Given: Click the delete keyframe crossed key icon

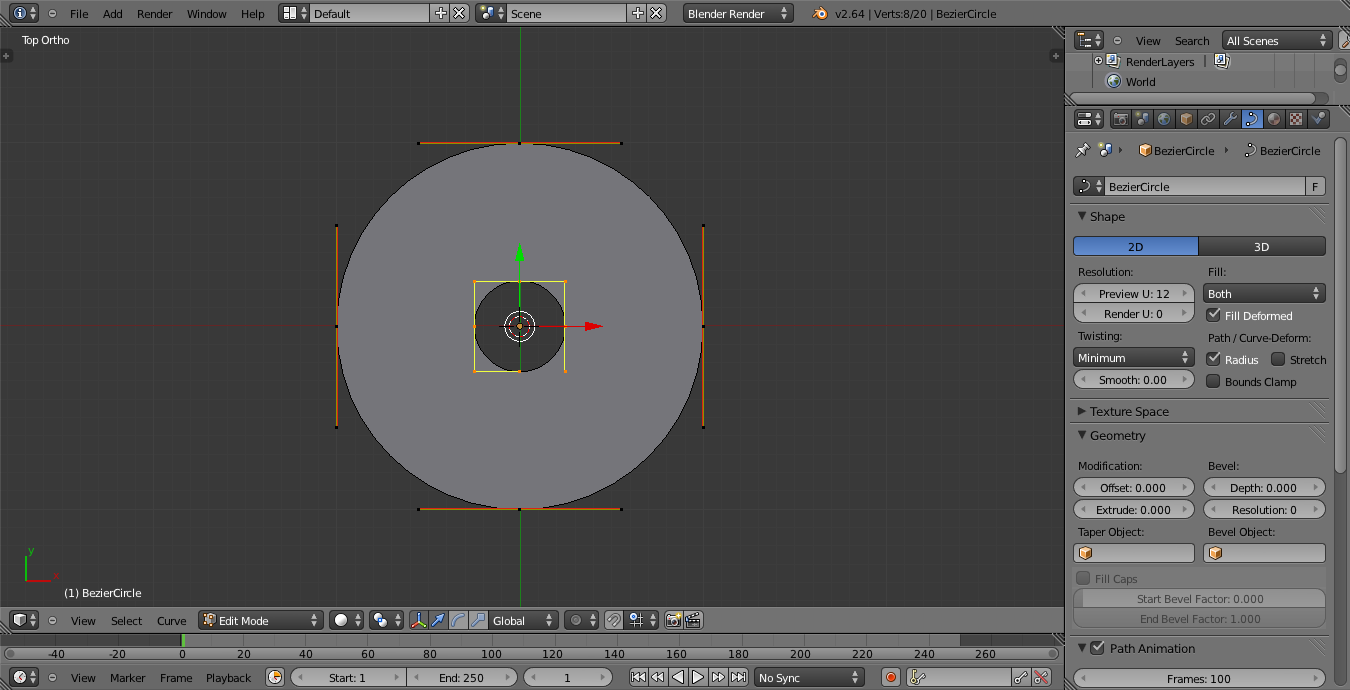Looking at the screenshot, I should point(1042,677).
